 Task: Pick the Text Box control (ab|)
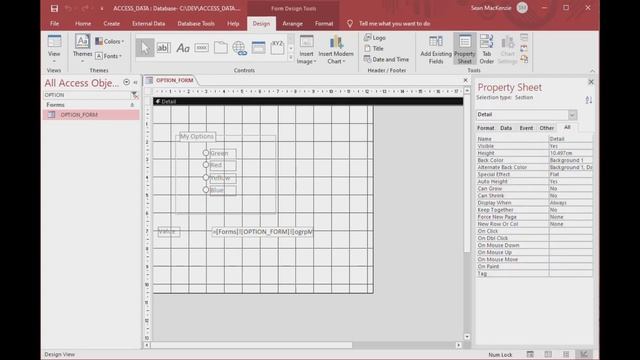coord(163,48)
